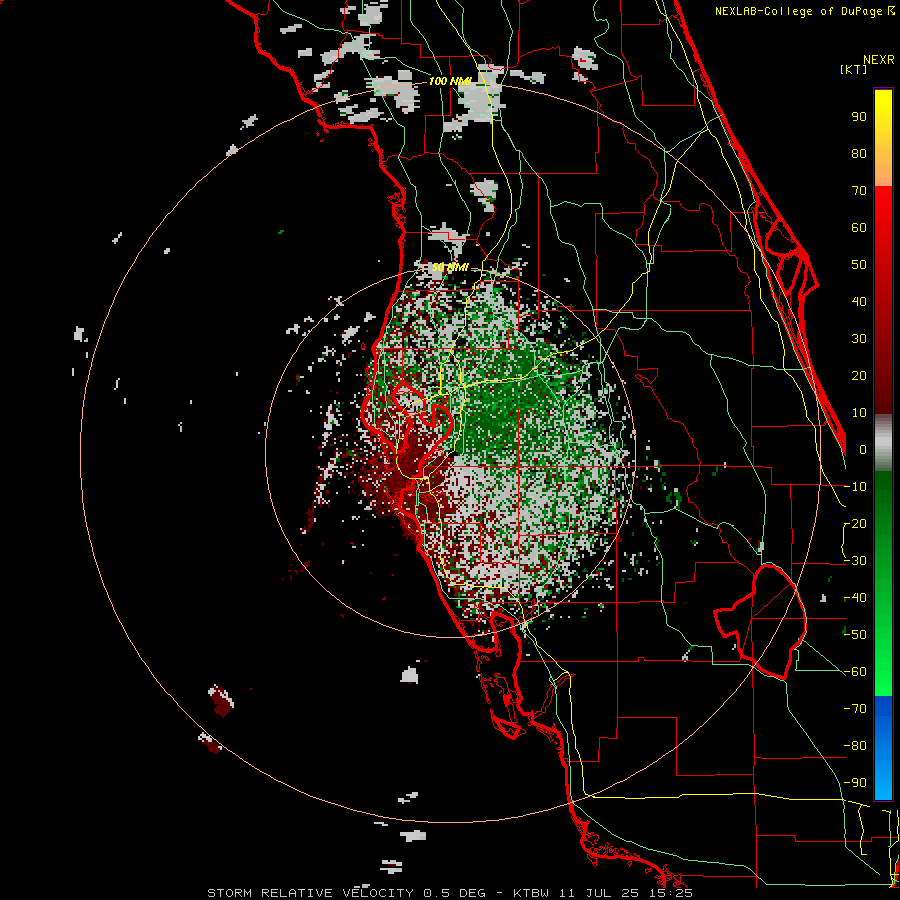The width and height of the screenshot is (900, 900).
Task: Click the [KT] units label
Action: coord(853,69)
